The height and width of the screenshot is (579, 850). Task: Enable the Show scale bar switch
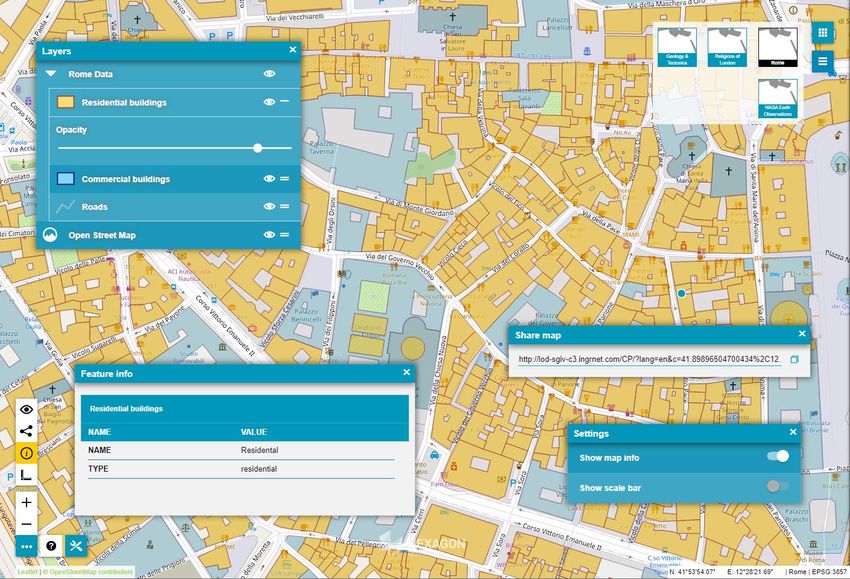coord(778,486)
